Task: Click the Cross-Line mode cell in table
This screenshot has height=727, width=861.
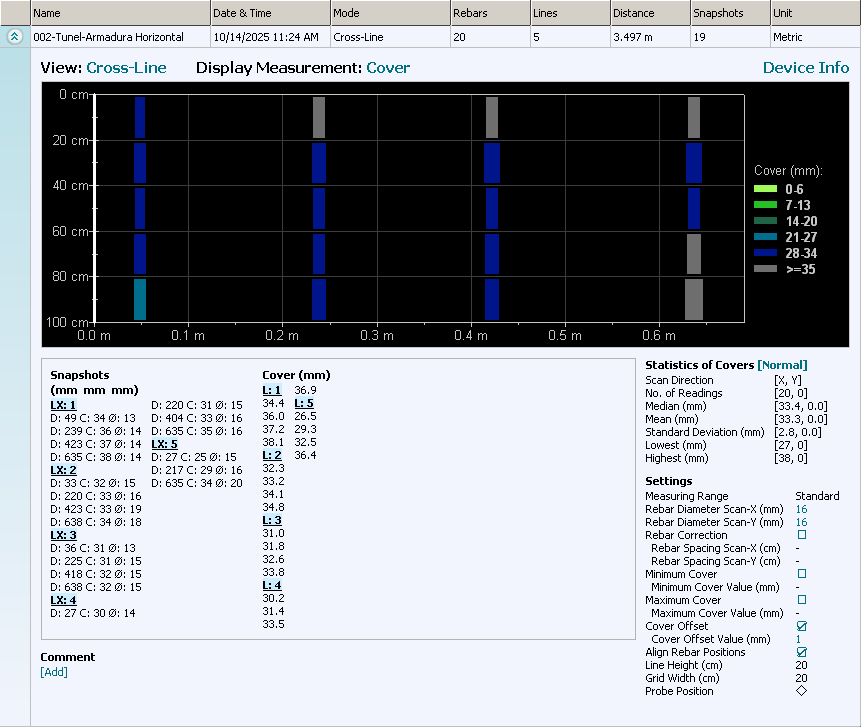Action: point(390,37)
